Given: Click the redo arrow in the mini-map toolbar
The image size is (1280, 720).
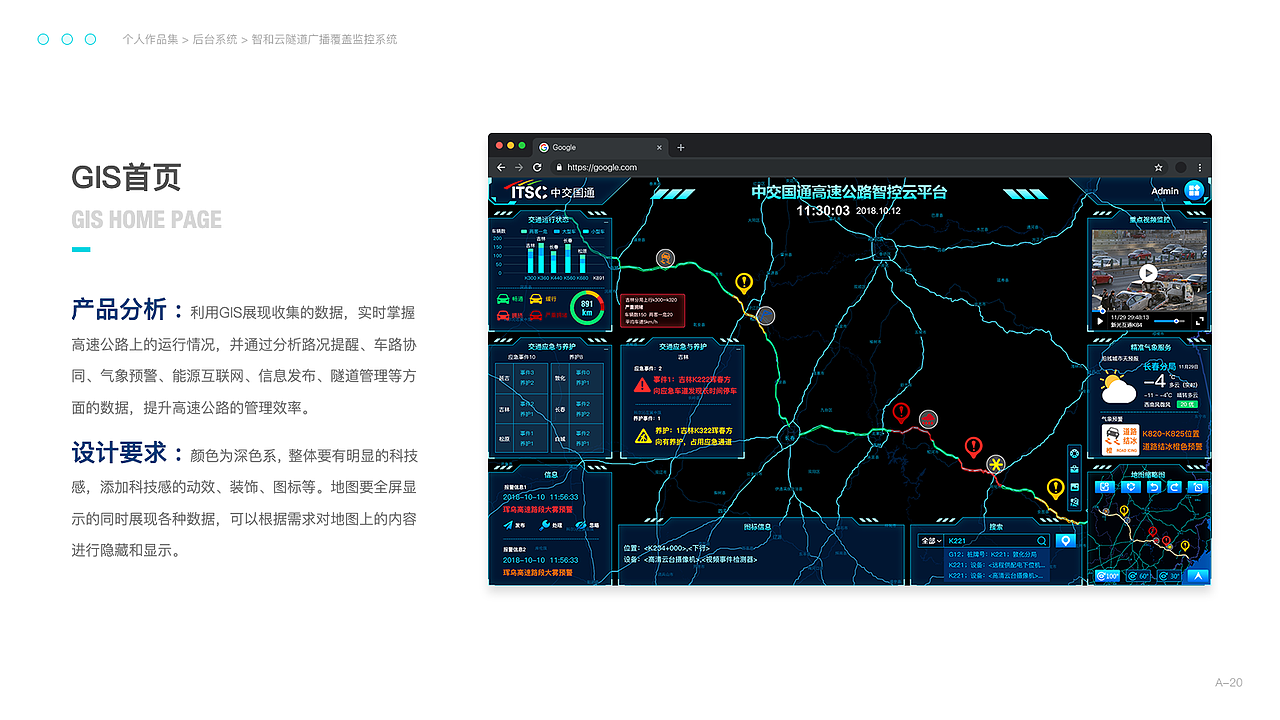Looking at the screenshot, I should (1175, 487).
